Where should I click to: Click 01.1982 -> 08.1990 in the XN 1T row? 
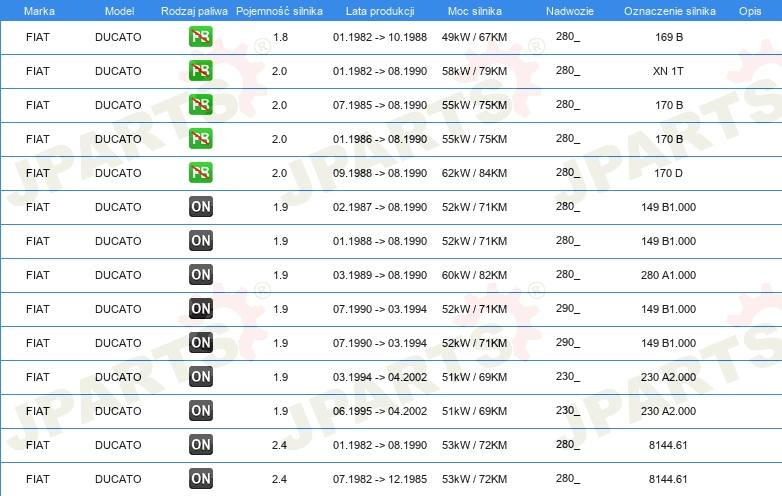coord(380,71)
